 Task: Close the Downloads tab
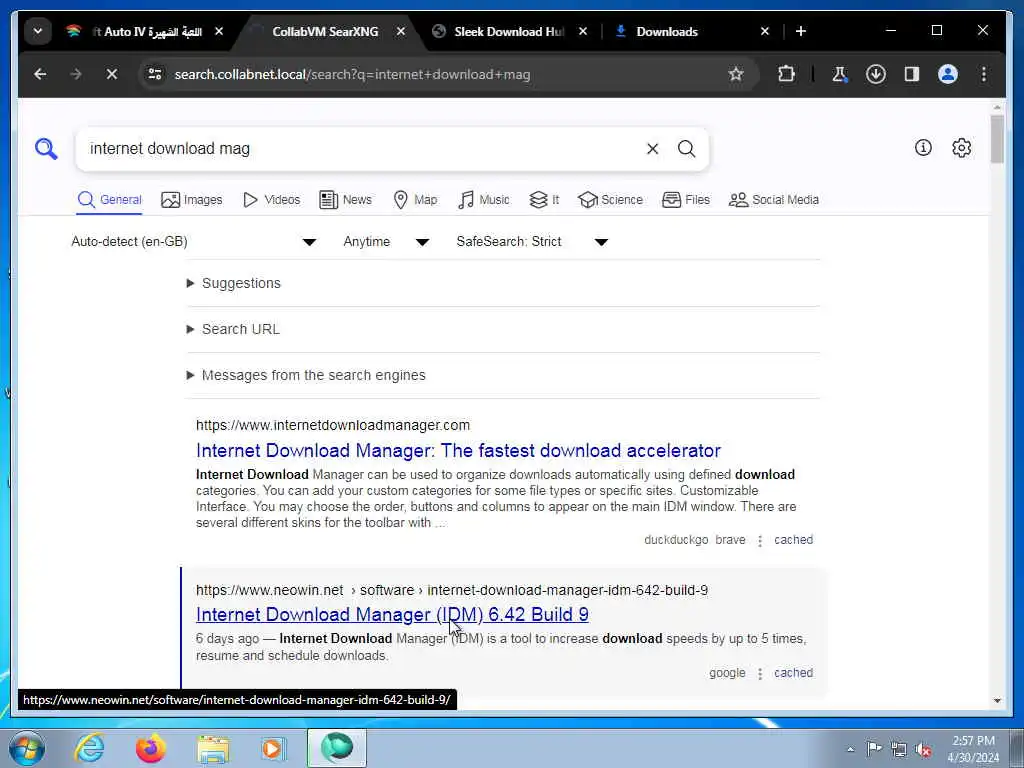765,31
